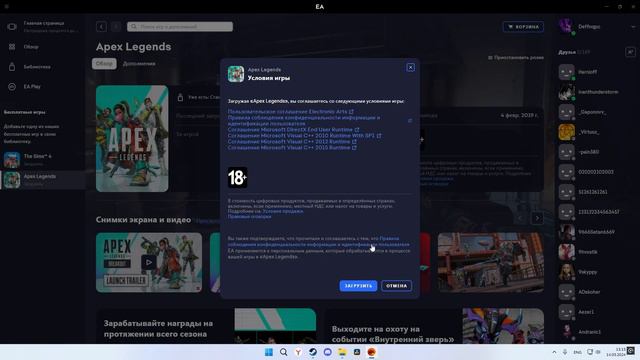Image resolution: width=640 pixels, height=360 pixels.
Task: Select friend inetthunderstone
Action: tap(597, 92)
